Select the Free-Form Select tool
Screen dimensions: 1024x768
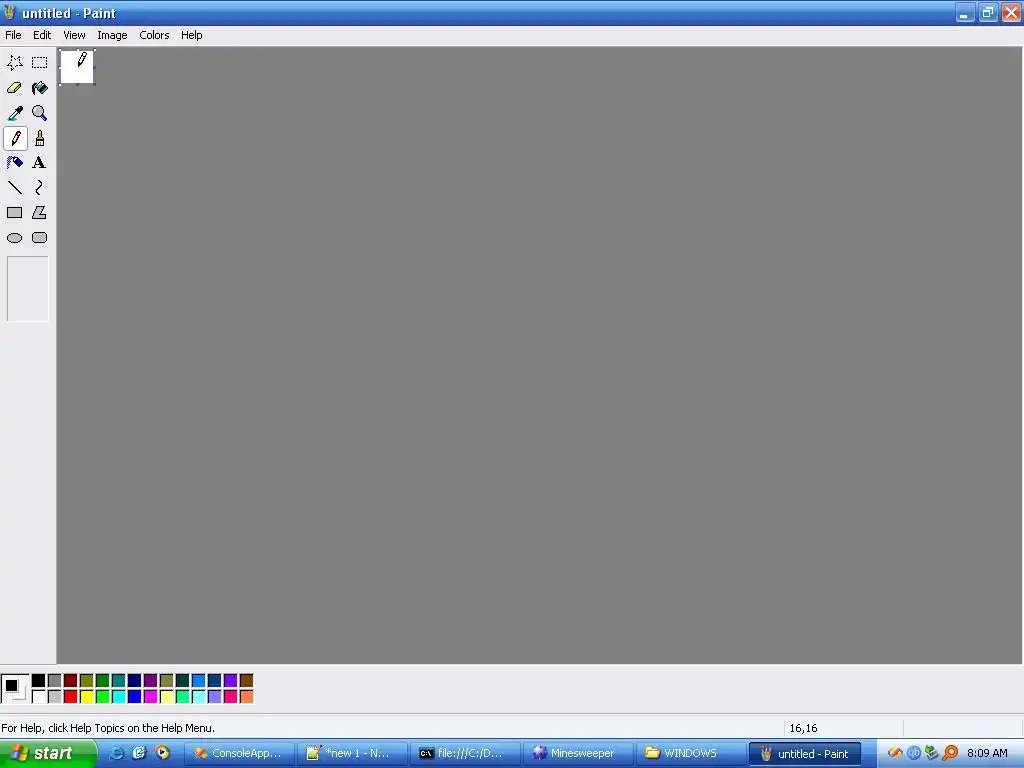click(14, 63)
